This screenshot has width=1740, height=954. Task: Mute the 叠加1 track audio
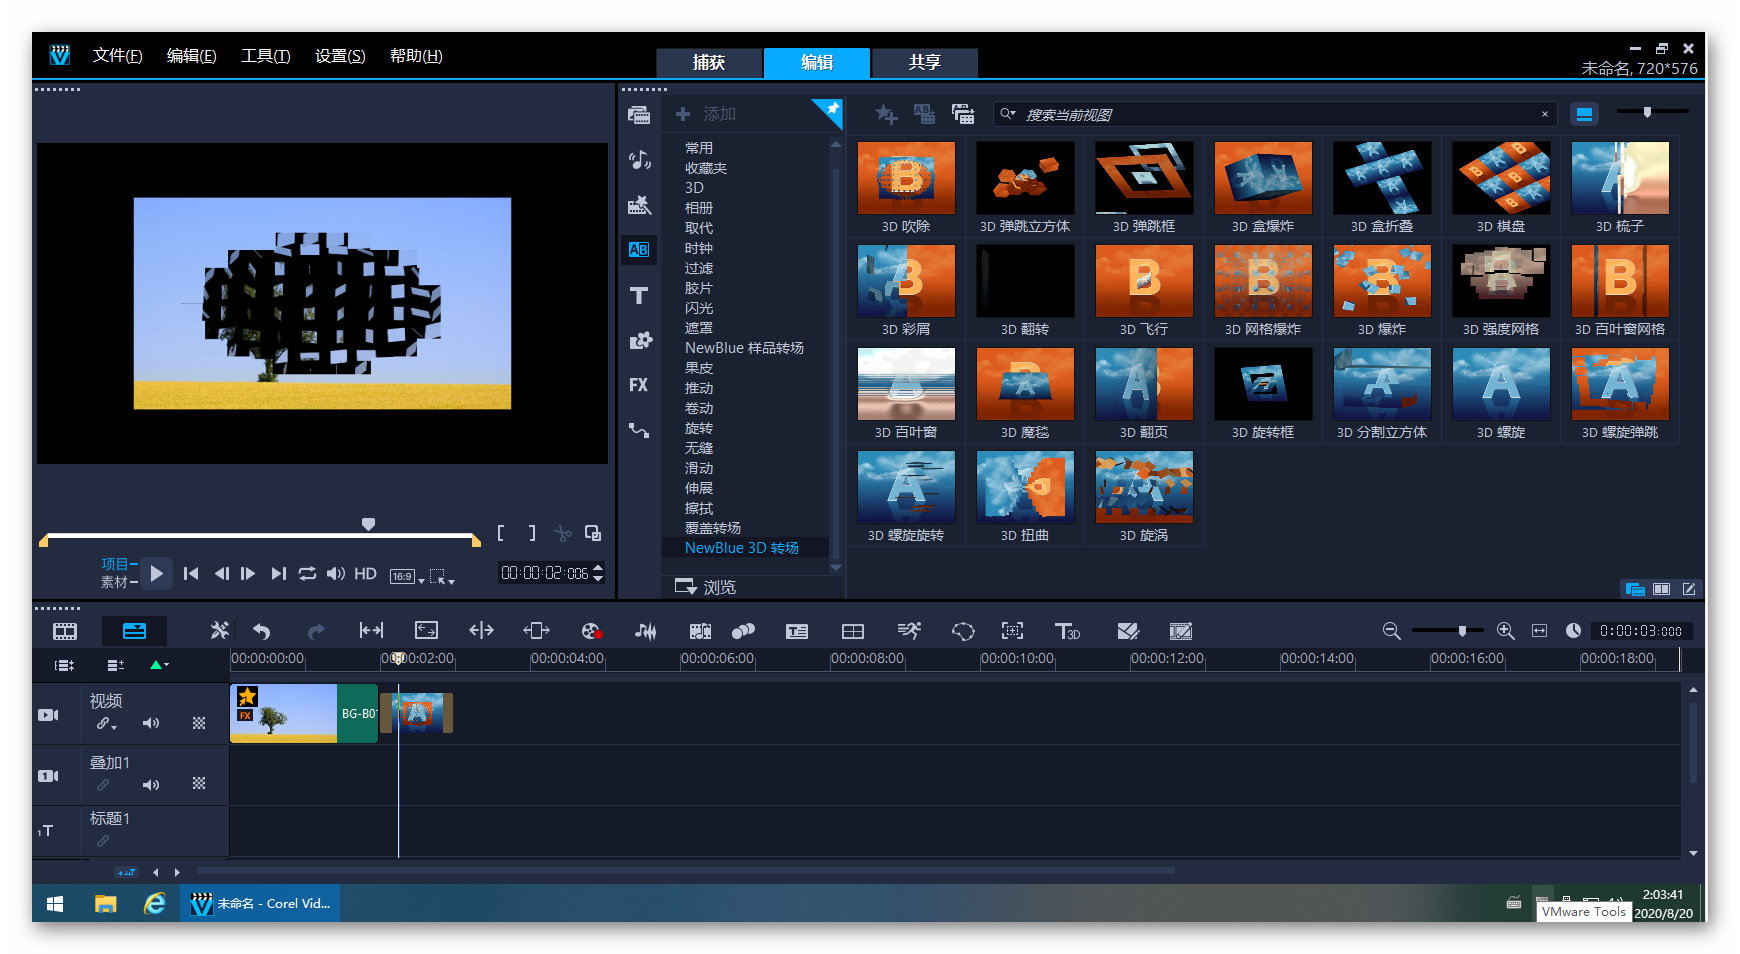(151, 785)
